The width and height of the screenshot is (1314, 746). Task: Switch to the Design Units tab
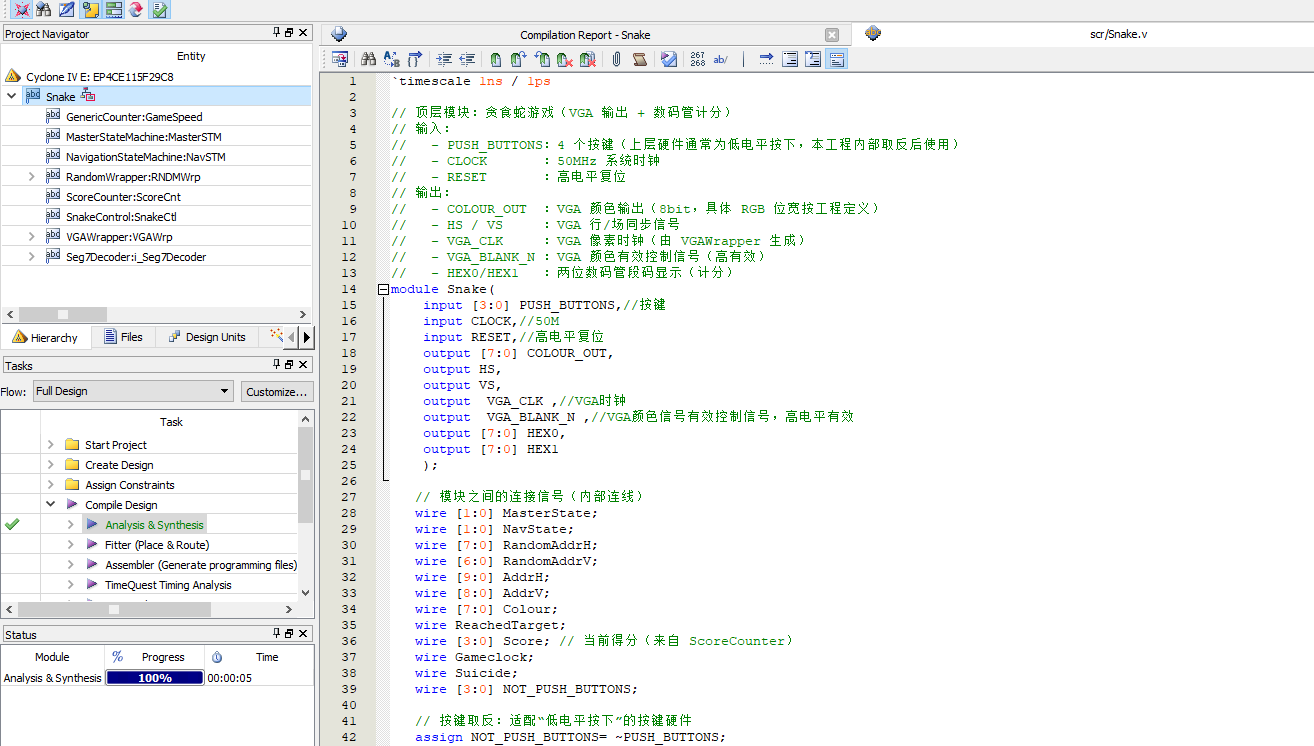(207, 337)
